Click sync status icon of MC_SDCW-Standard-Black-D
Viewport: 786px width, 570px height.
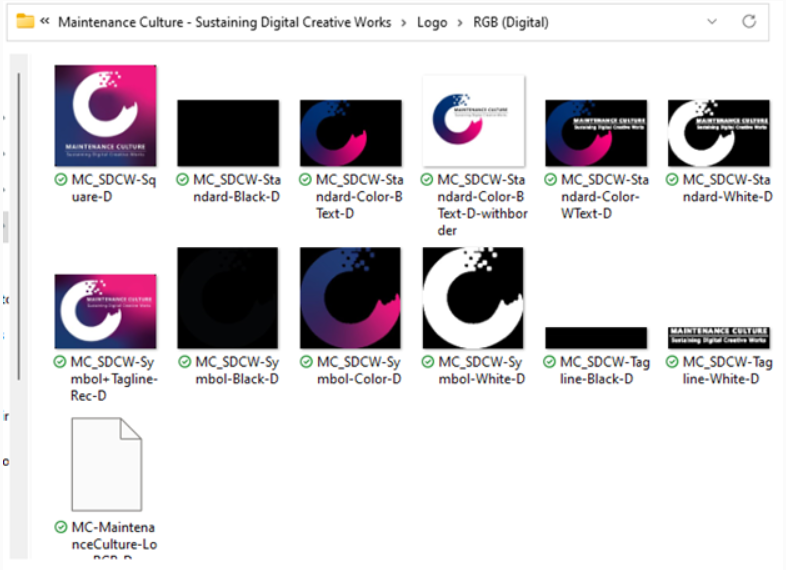click(x=182, y=179)
